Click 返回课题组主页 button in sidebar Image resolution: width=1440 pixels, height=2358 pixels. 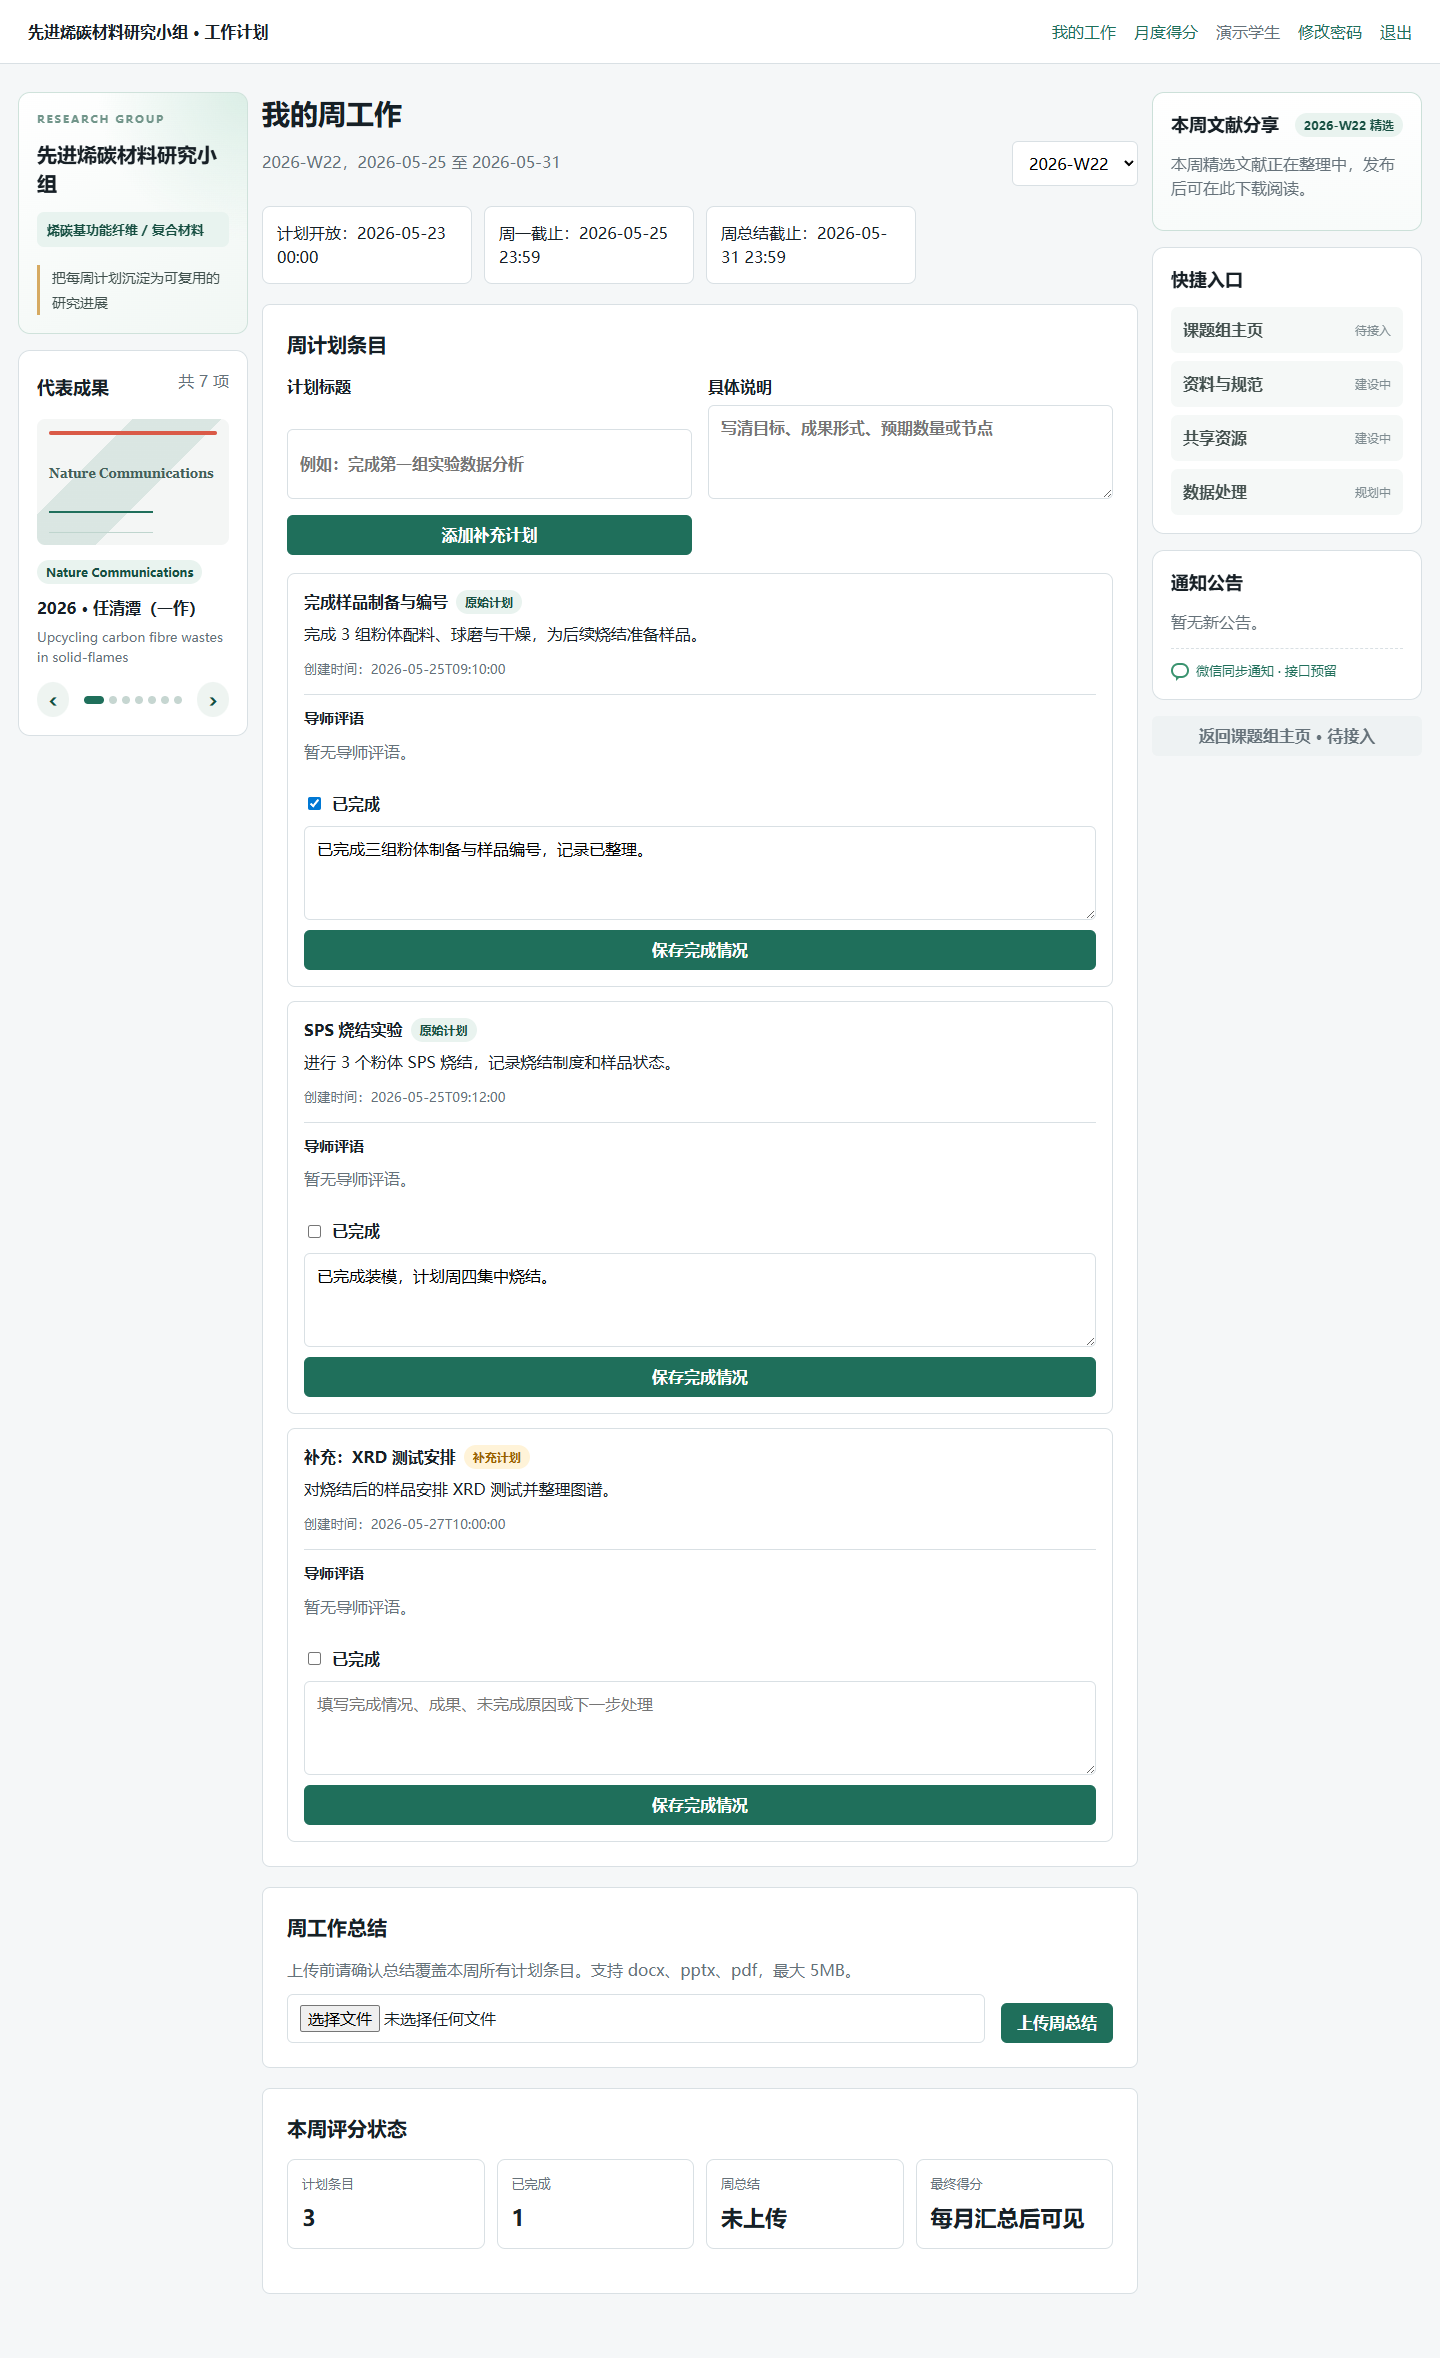click(1287, 736)
